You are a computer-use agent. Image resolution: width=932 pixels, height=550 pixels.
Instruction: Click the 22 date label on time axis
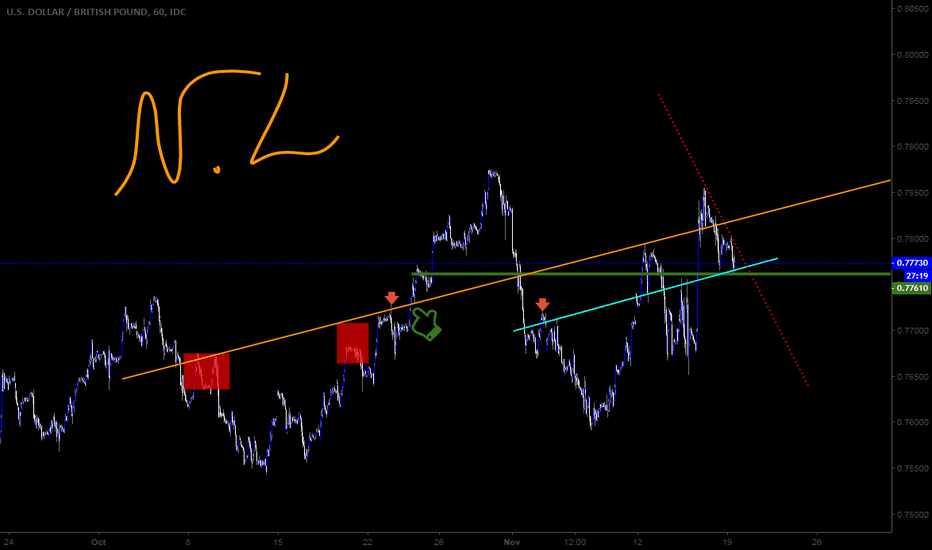click(x=367, y=542)
